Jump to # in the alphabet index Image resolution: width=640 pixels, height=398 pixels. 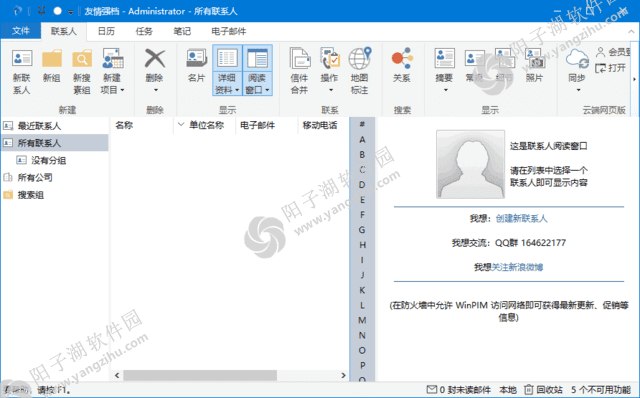(362, 124)
